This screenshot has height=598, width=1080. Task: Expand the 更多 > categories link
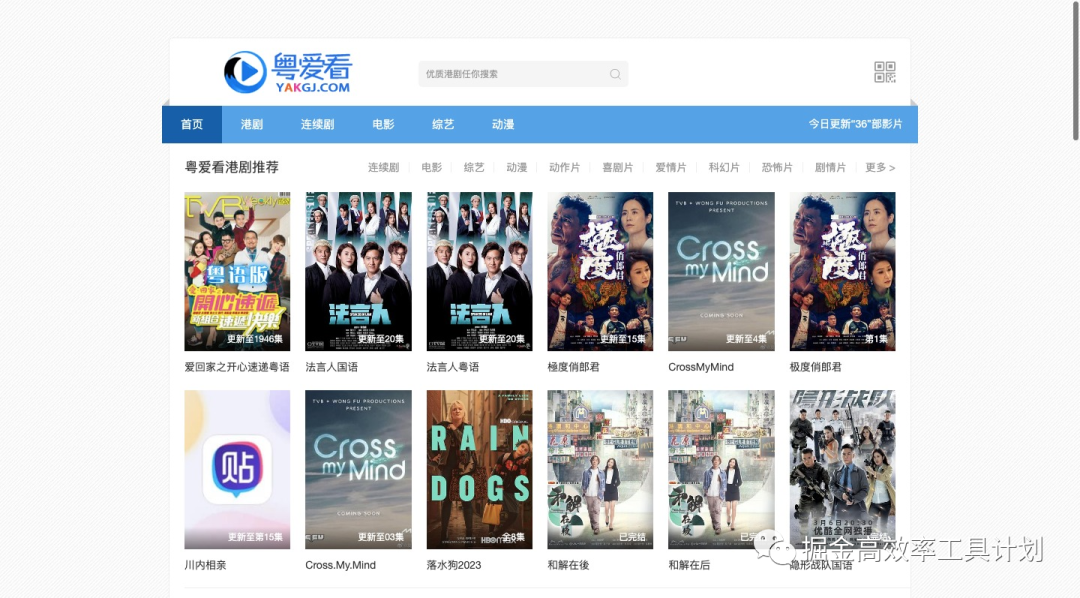(880, 167)
